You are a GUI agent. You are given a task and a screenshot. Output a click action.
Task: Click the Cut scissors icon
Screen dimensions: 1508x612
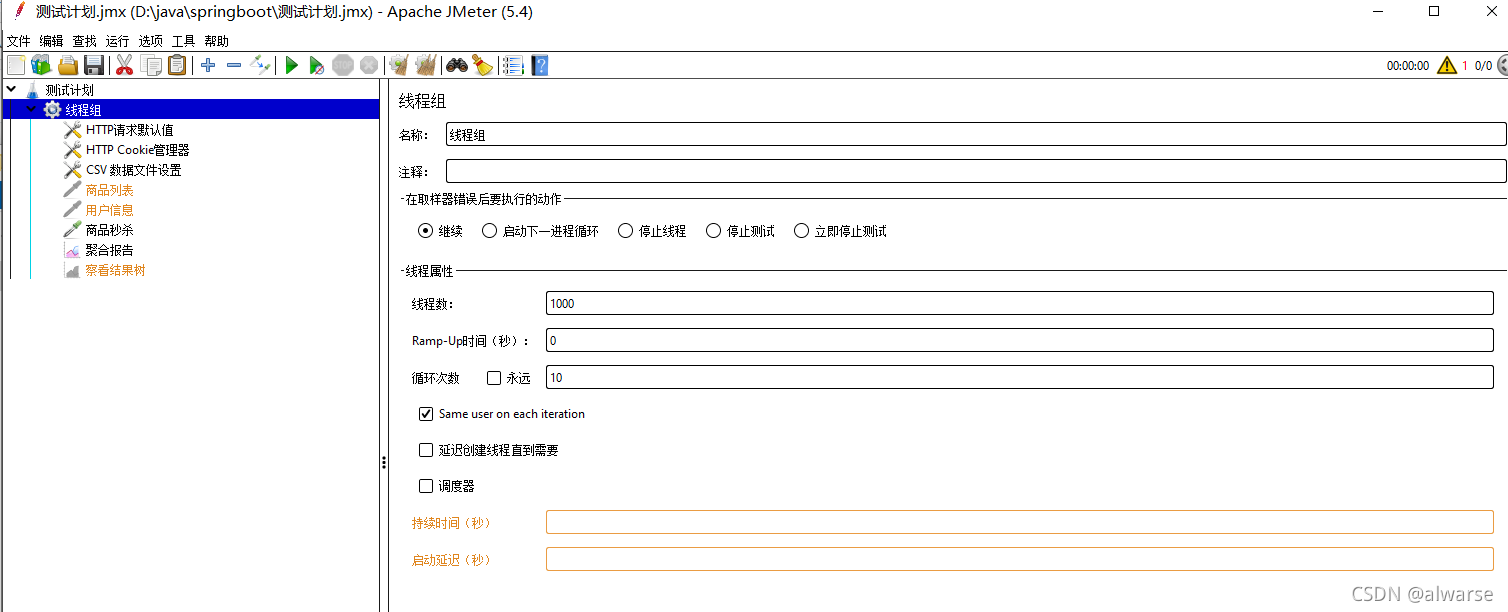[124, 66]
